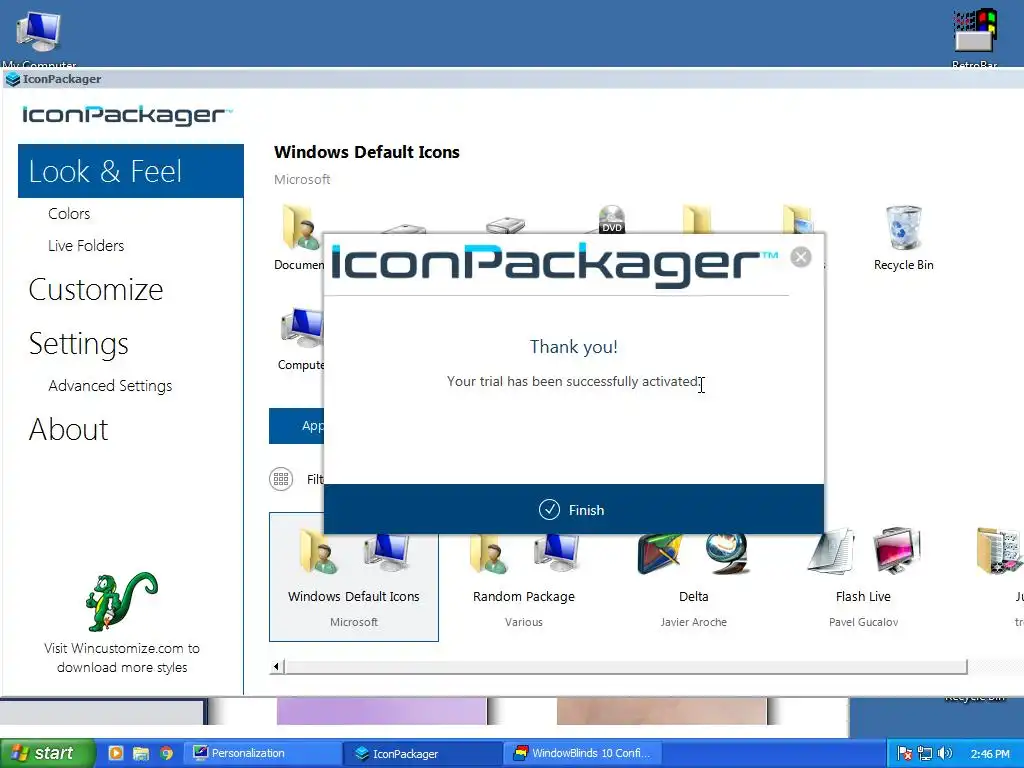
Task: Open the Start menu
Action: point(47,753)
